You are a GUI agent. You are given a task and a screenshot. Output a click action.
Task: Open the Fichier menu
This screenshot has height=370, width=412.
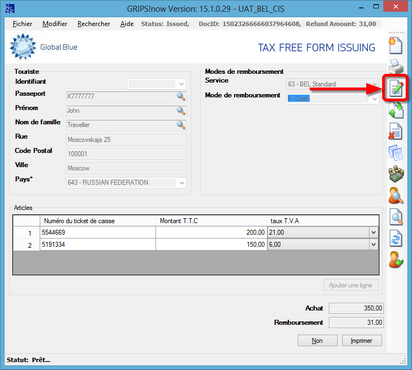22,24
